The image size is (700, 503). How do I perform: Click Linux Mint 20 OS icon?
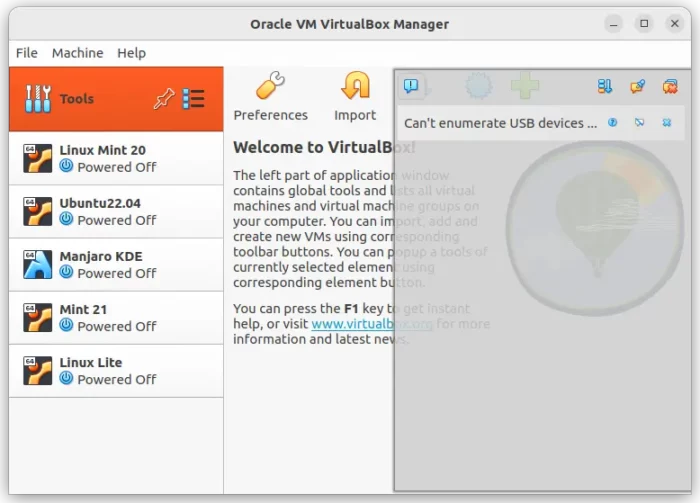tap(38, 158)
